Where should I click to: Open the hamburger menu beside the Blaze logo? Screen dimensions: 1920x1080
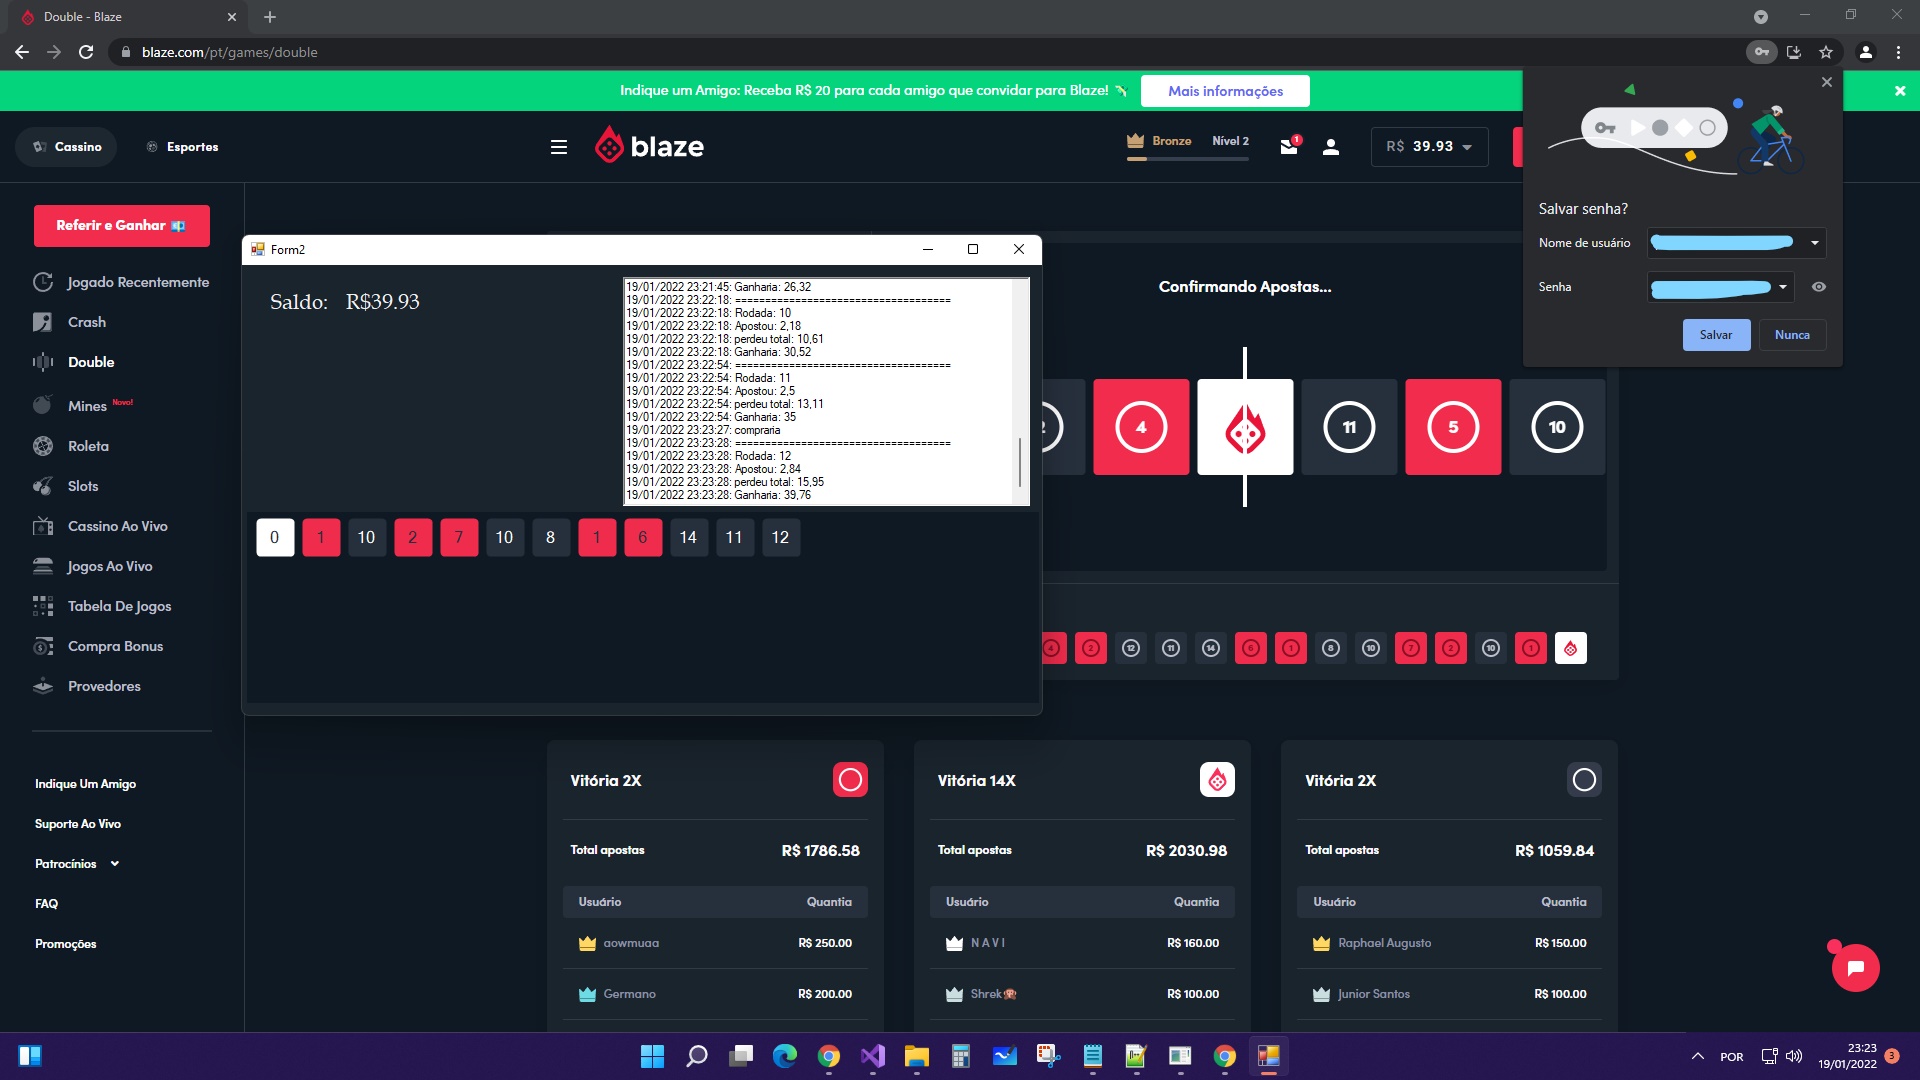(559, 147)
